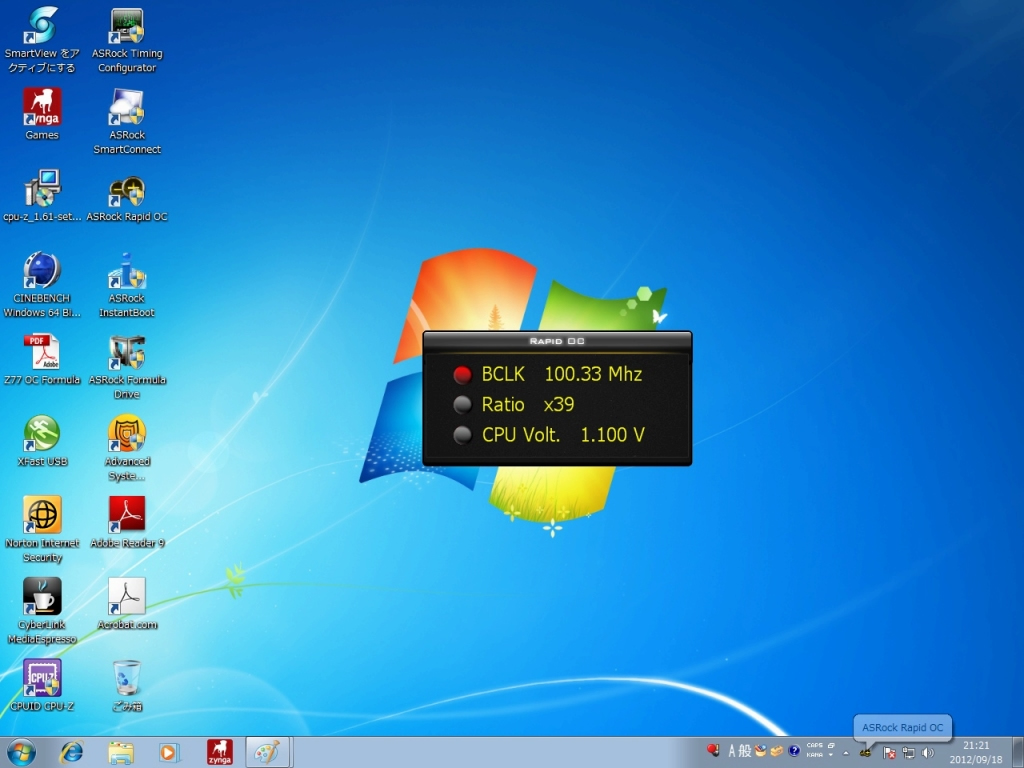Click the Show desktop button
1024x768 pixels.
coord(1017,753)
